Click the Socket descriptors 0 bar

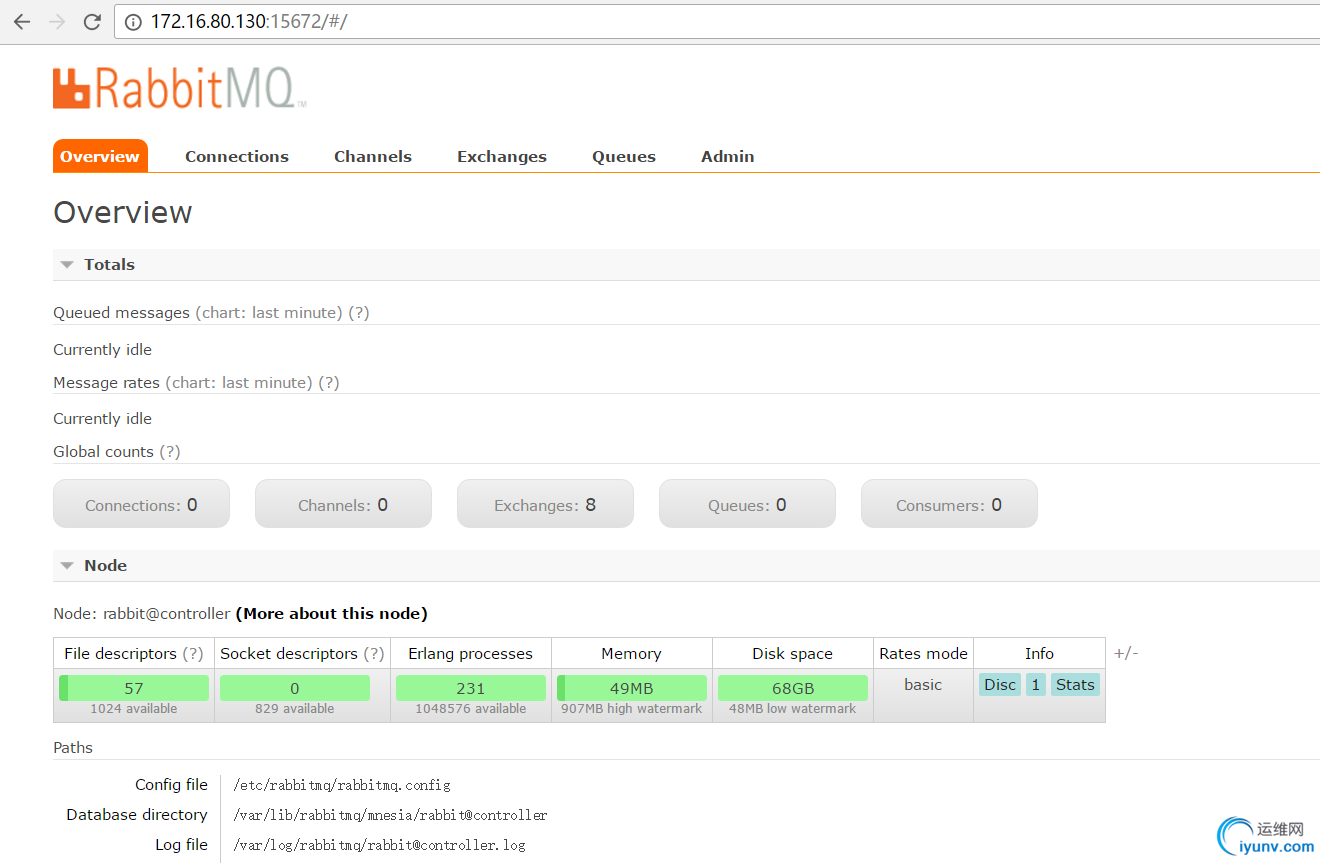pyautogui.click(x=295, y=688)
